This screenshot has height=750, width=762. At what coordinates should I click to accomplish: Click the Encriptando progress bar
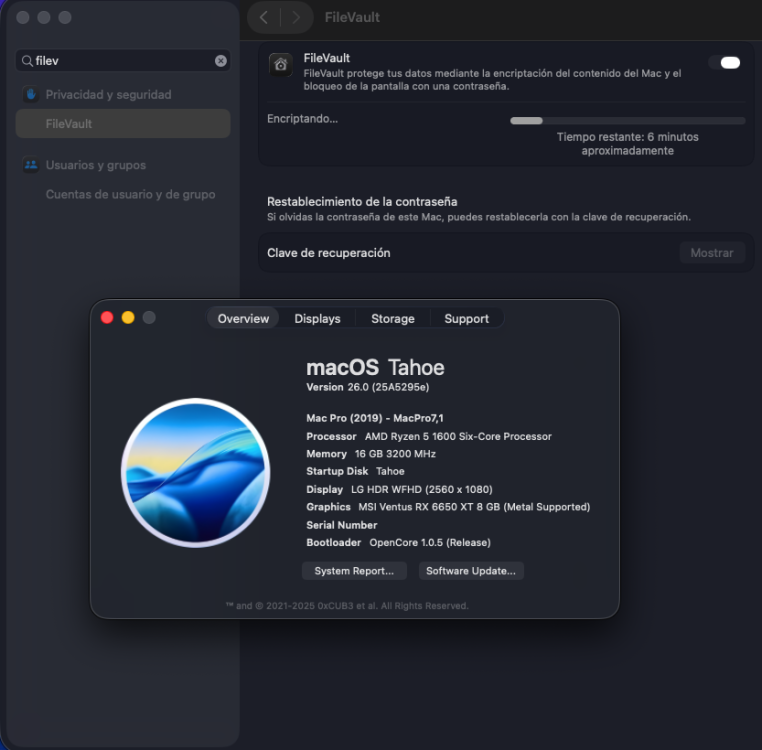tap(627, 121)
